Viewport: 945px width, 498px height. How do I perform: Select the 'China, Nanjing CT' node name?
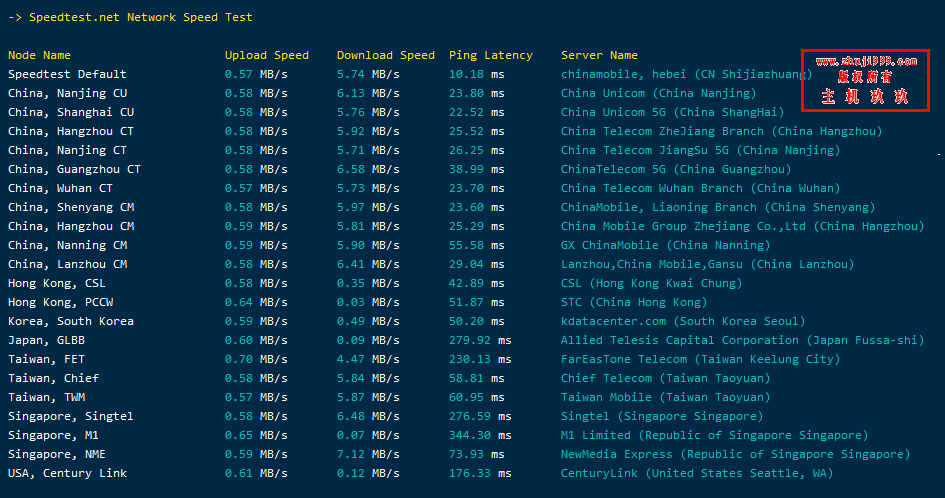[x=68, y=150]
